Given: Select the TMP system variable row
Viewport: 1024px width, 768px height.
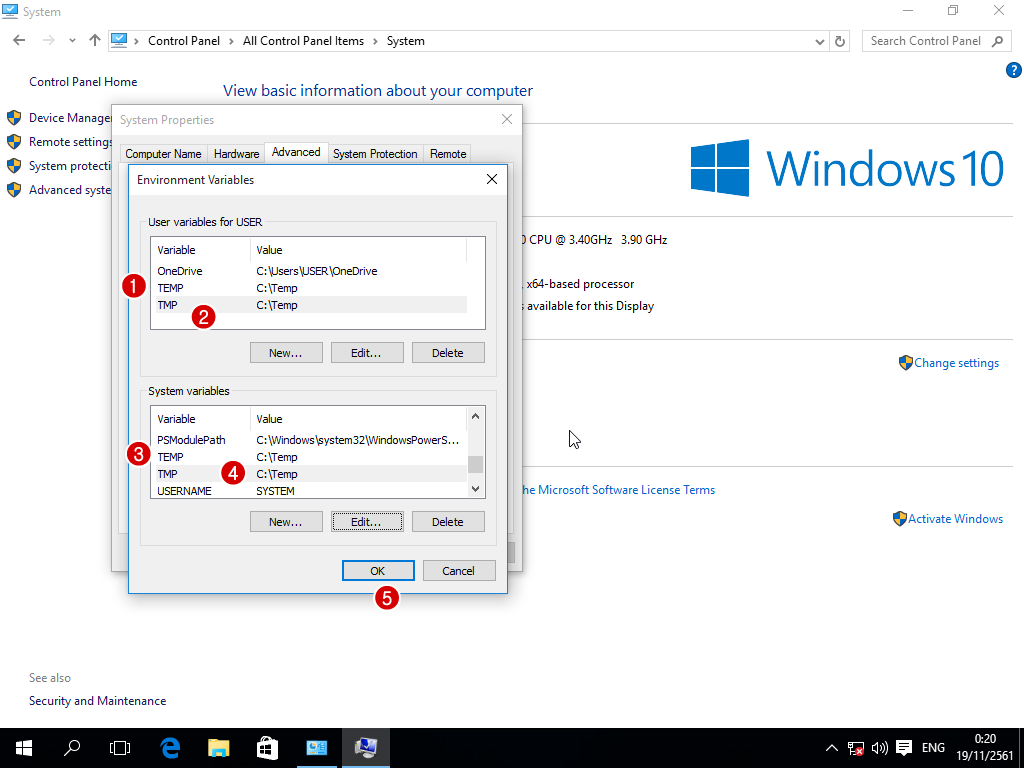Looking at the screenshot, I should tap(312, 474).
